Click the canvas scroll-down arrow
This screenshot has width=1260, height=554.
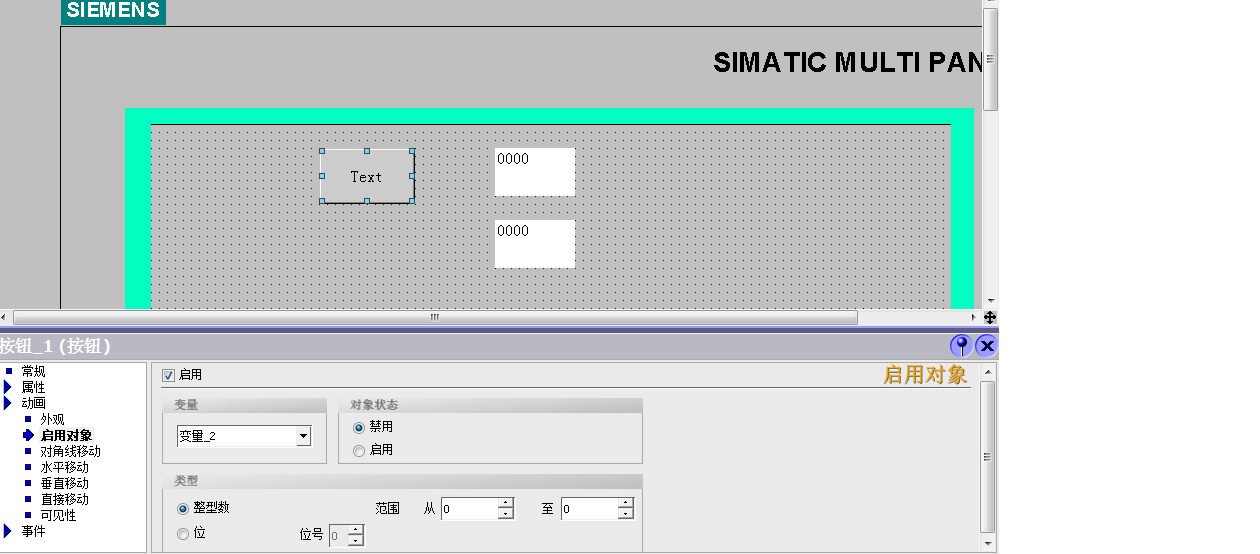[991, 301]
